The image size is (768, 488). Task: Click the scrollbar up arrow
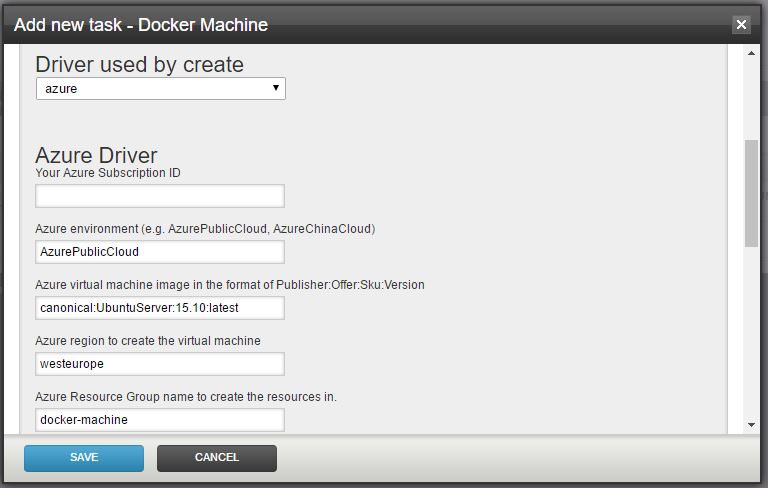751,53
